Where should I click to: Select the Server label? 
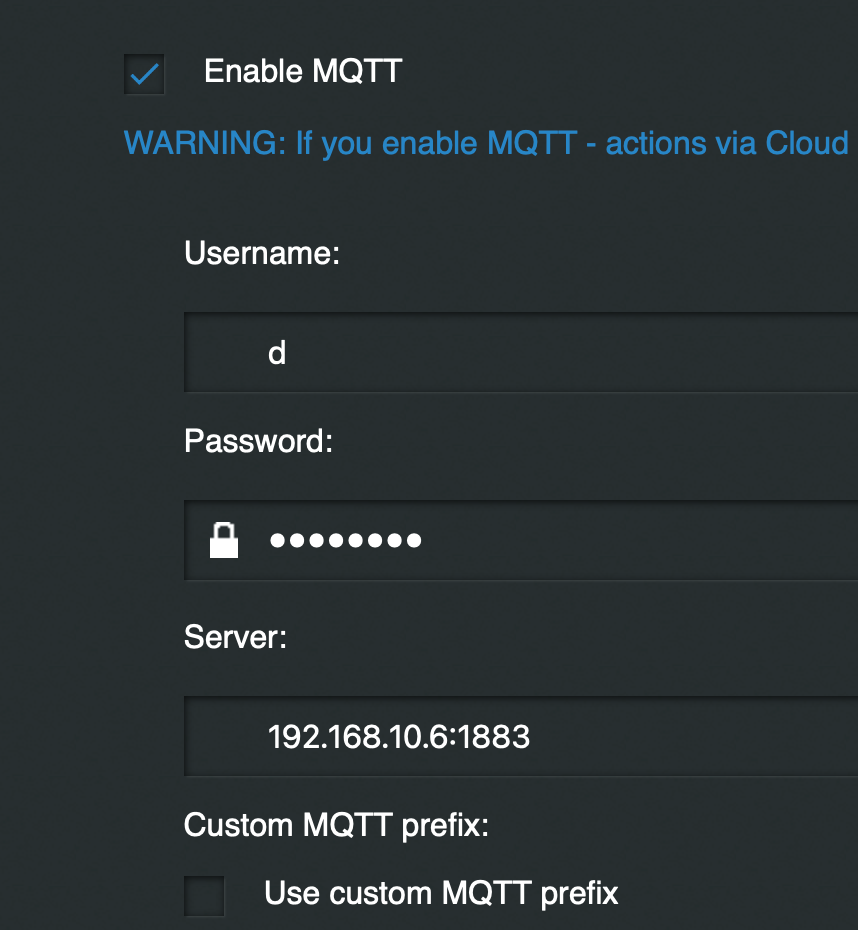[235, 637]
